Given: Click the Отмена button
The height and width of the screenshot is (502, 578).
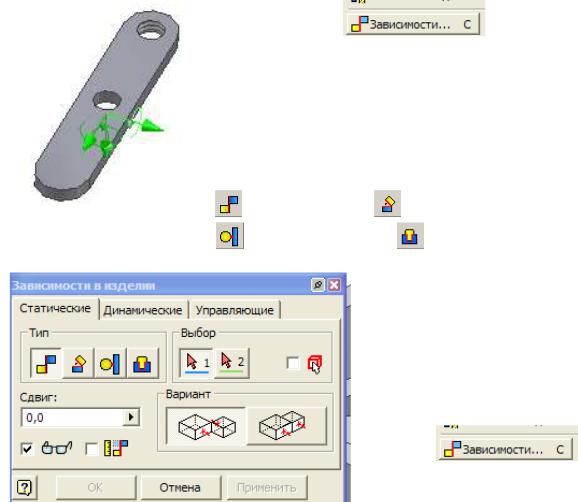Looking at the screenshot, I should pyautogui.click(x=180, y=488).
